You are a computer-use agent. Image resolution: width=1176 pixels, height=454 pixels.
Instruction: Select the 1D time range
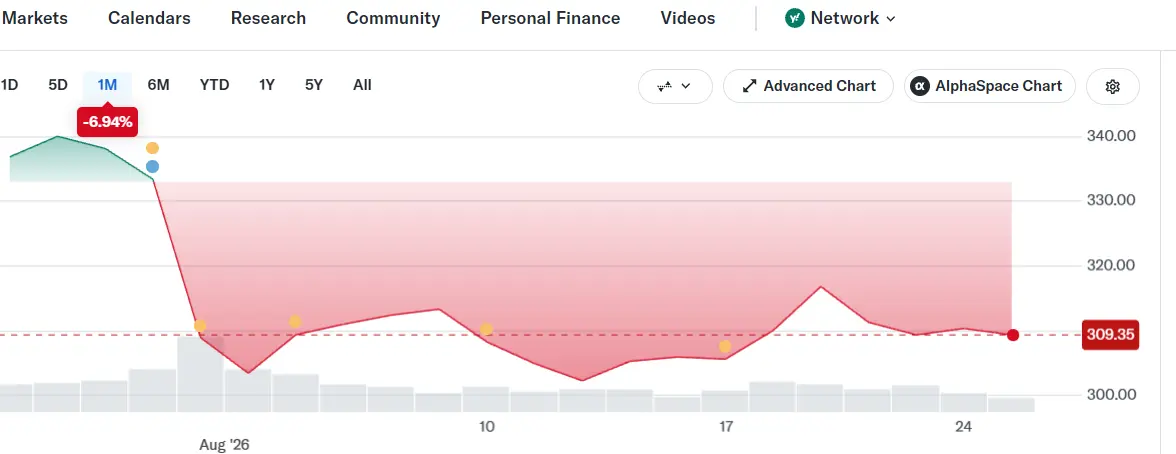tap(9, 85)
